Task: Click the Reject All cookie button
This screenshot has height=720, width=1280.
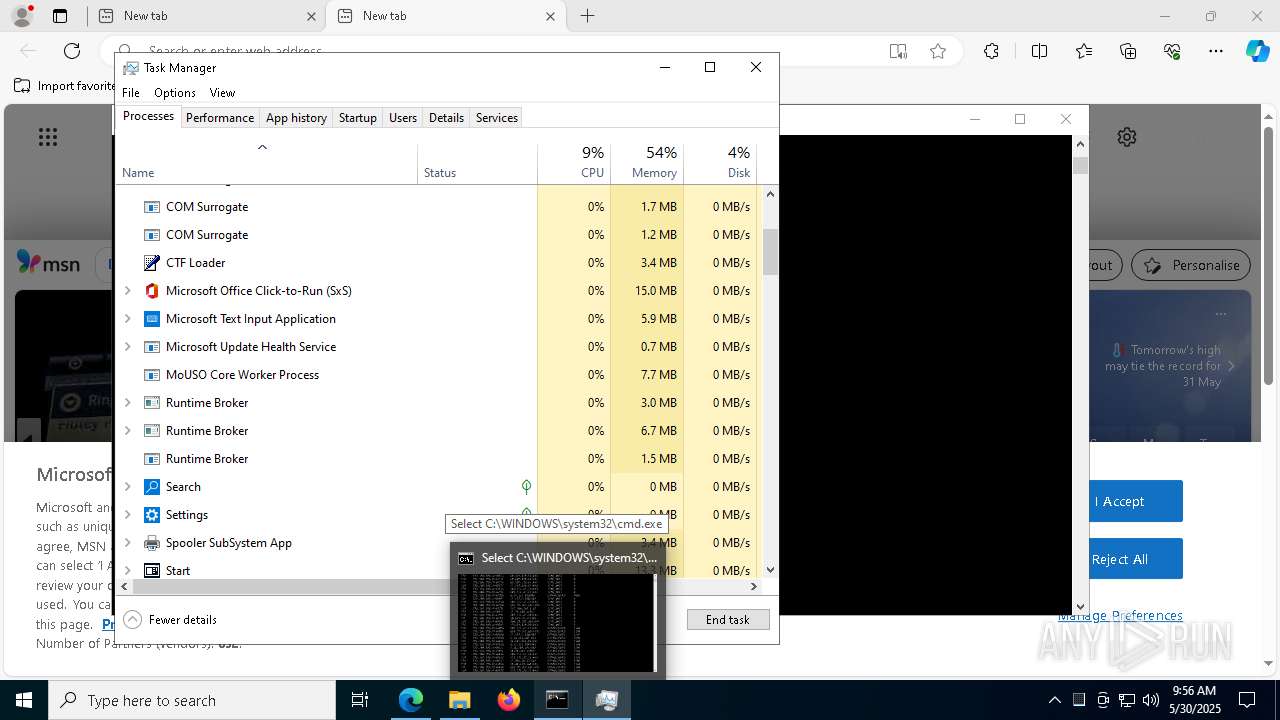Action: pyautogui.click(x=1136, y=559)
